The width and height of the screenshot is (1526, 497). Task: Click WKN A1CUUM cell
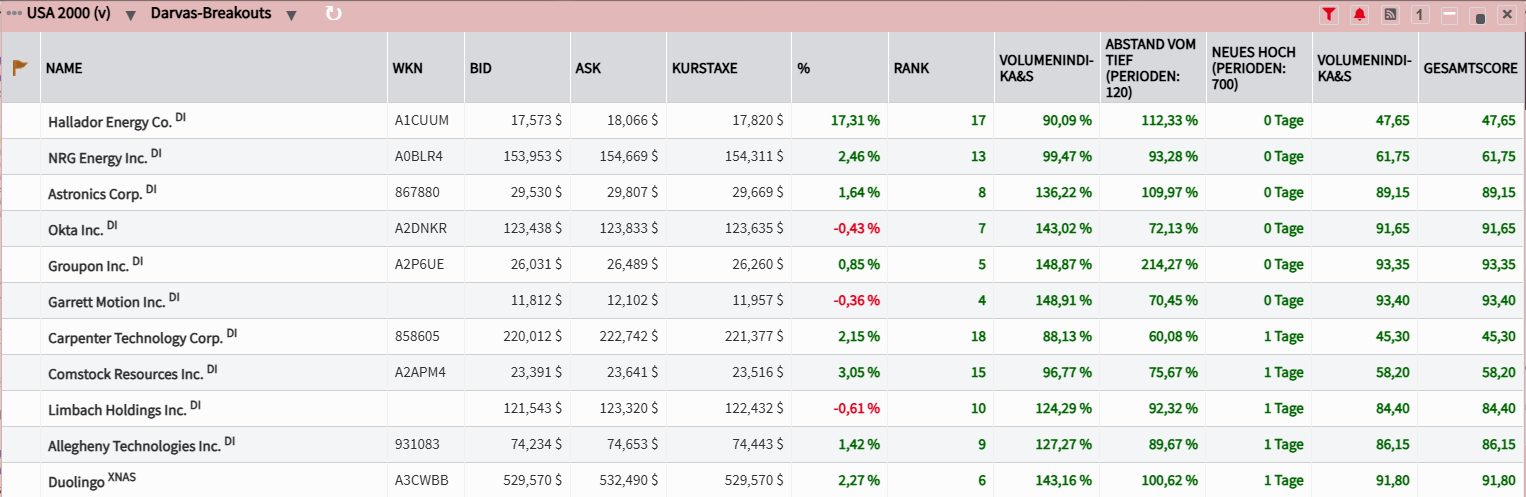coord(422,121)
